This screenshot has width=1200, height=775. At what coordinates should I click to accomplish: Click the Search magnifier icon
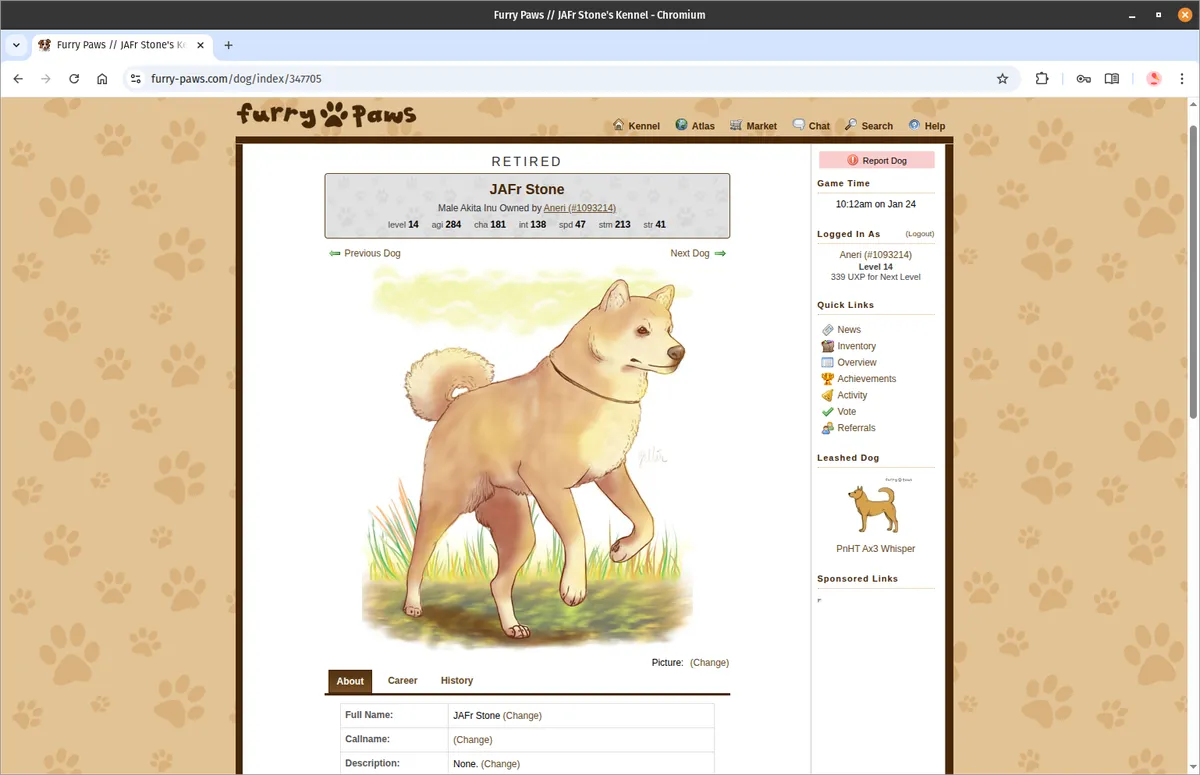[x=850, y=125]
